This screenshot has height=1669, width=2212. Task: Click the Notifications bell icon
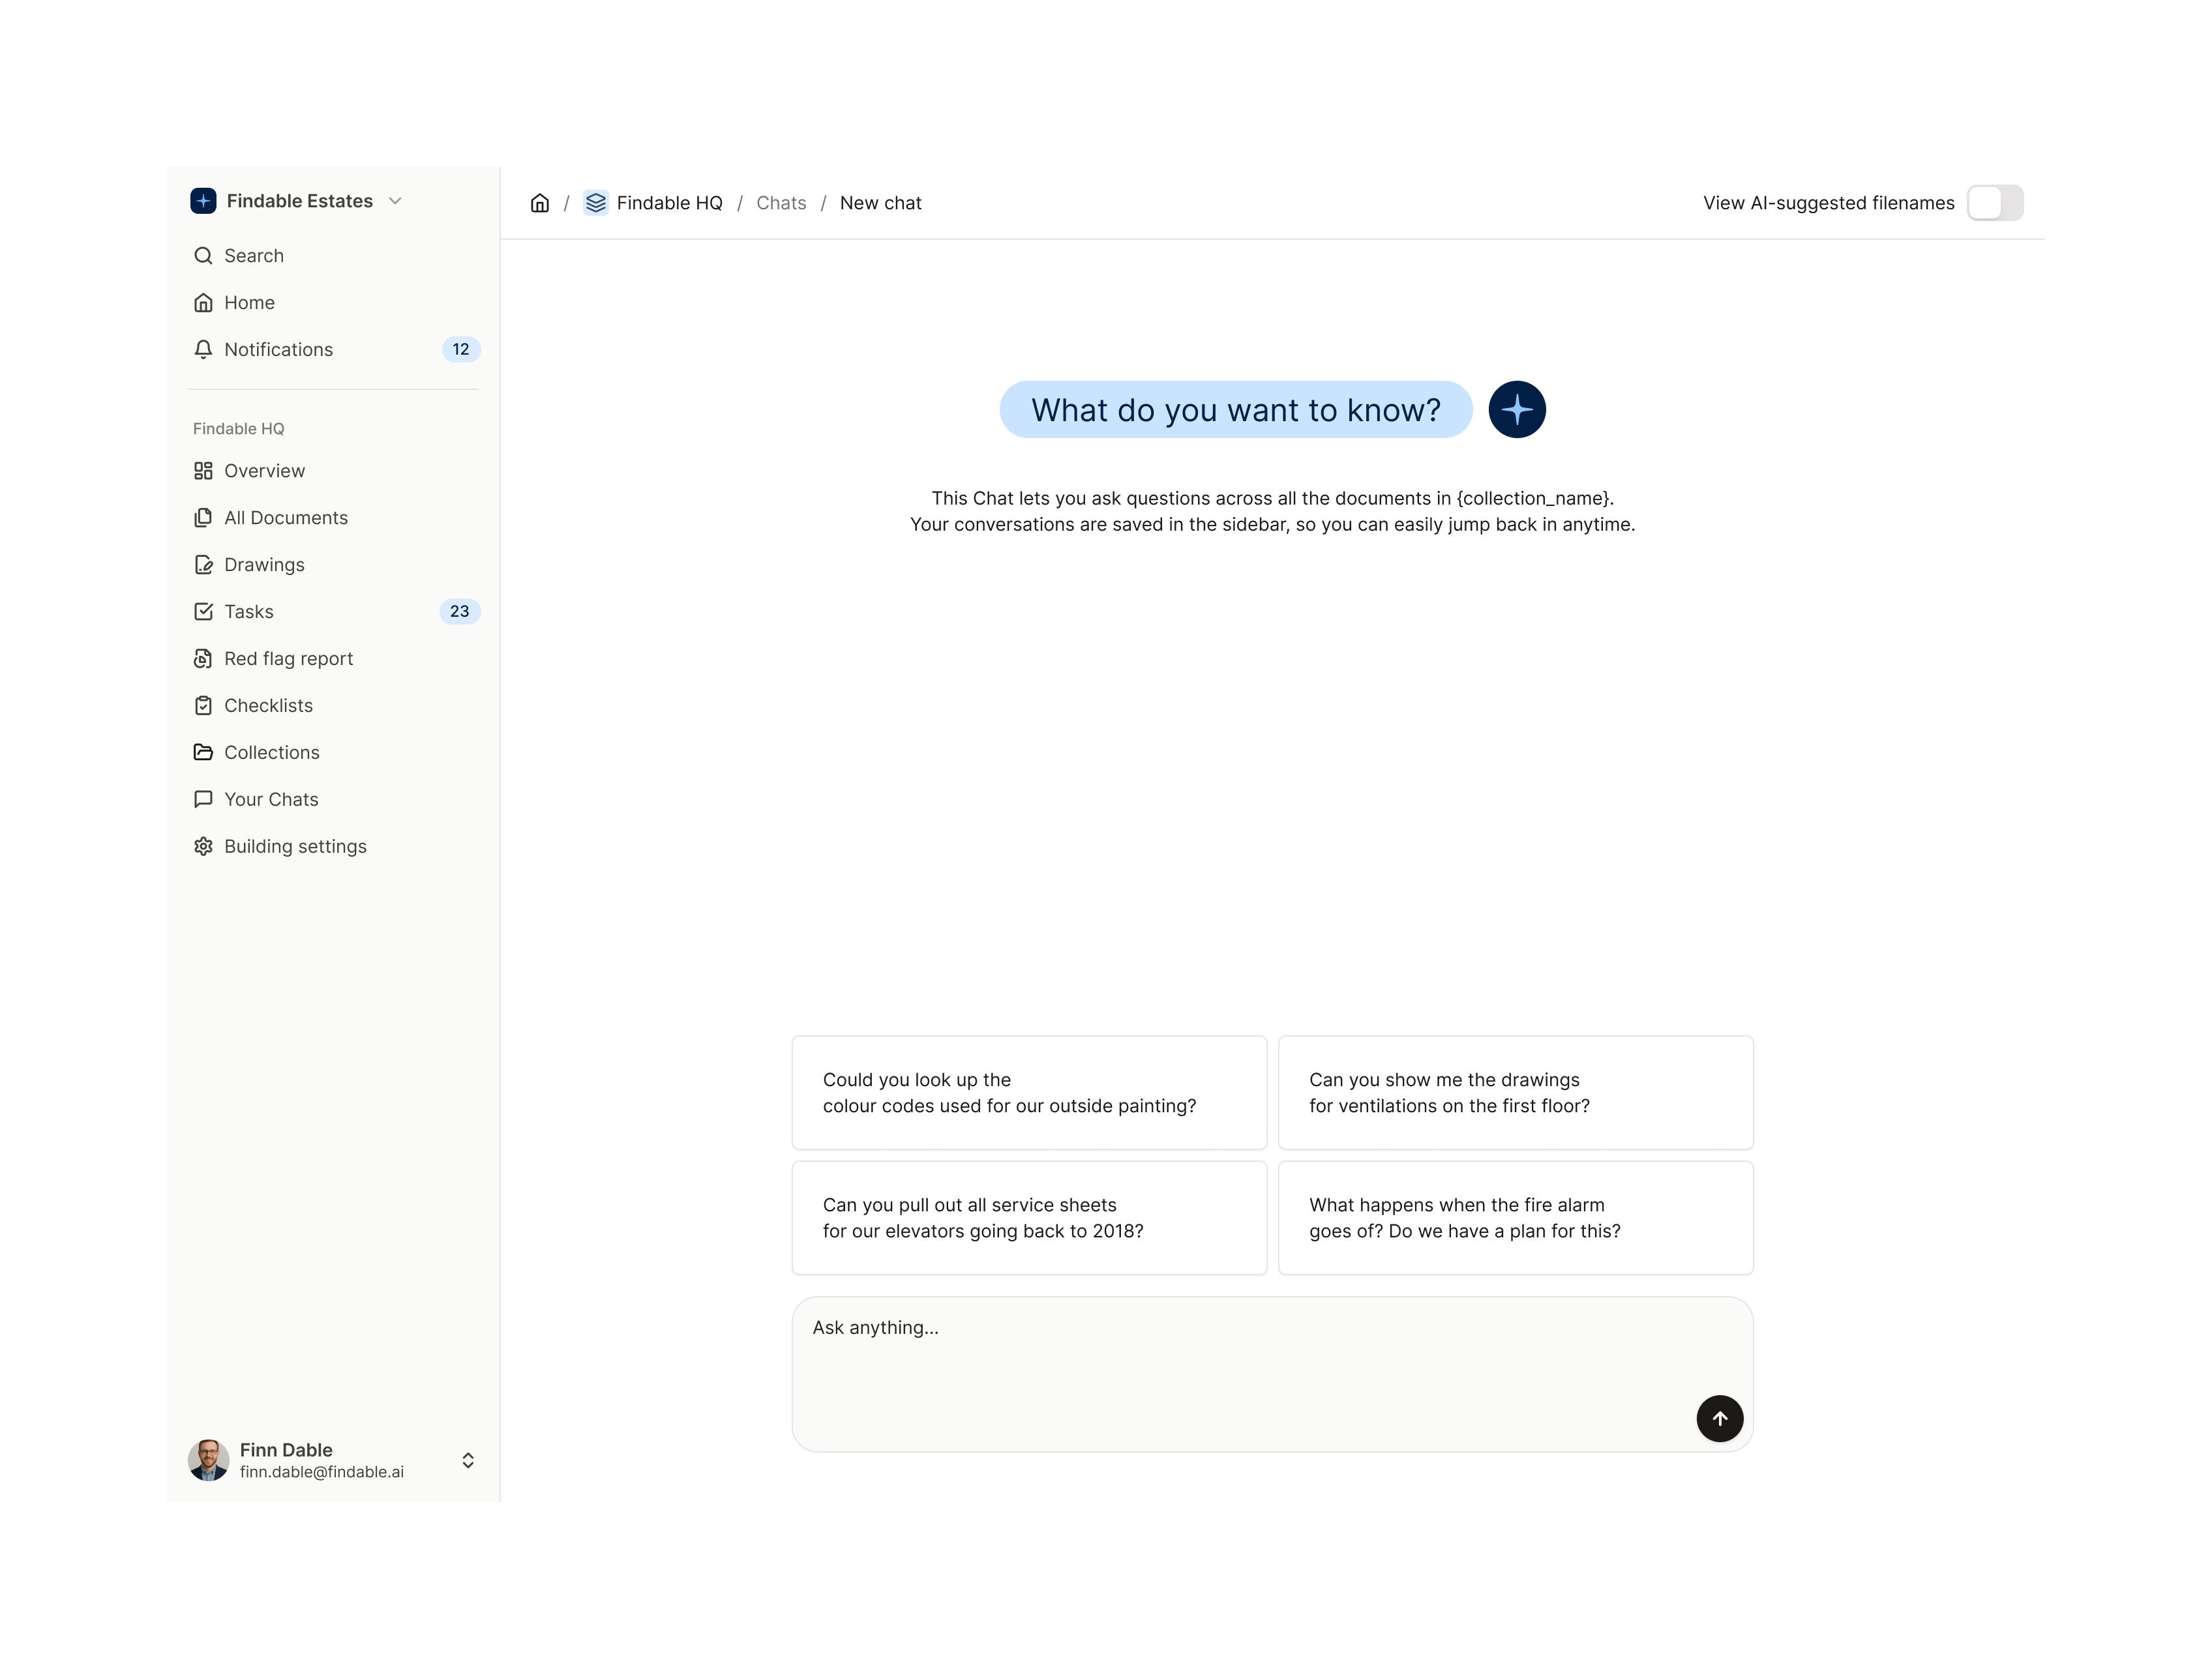[203, 350]
